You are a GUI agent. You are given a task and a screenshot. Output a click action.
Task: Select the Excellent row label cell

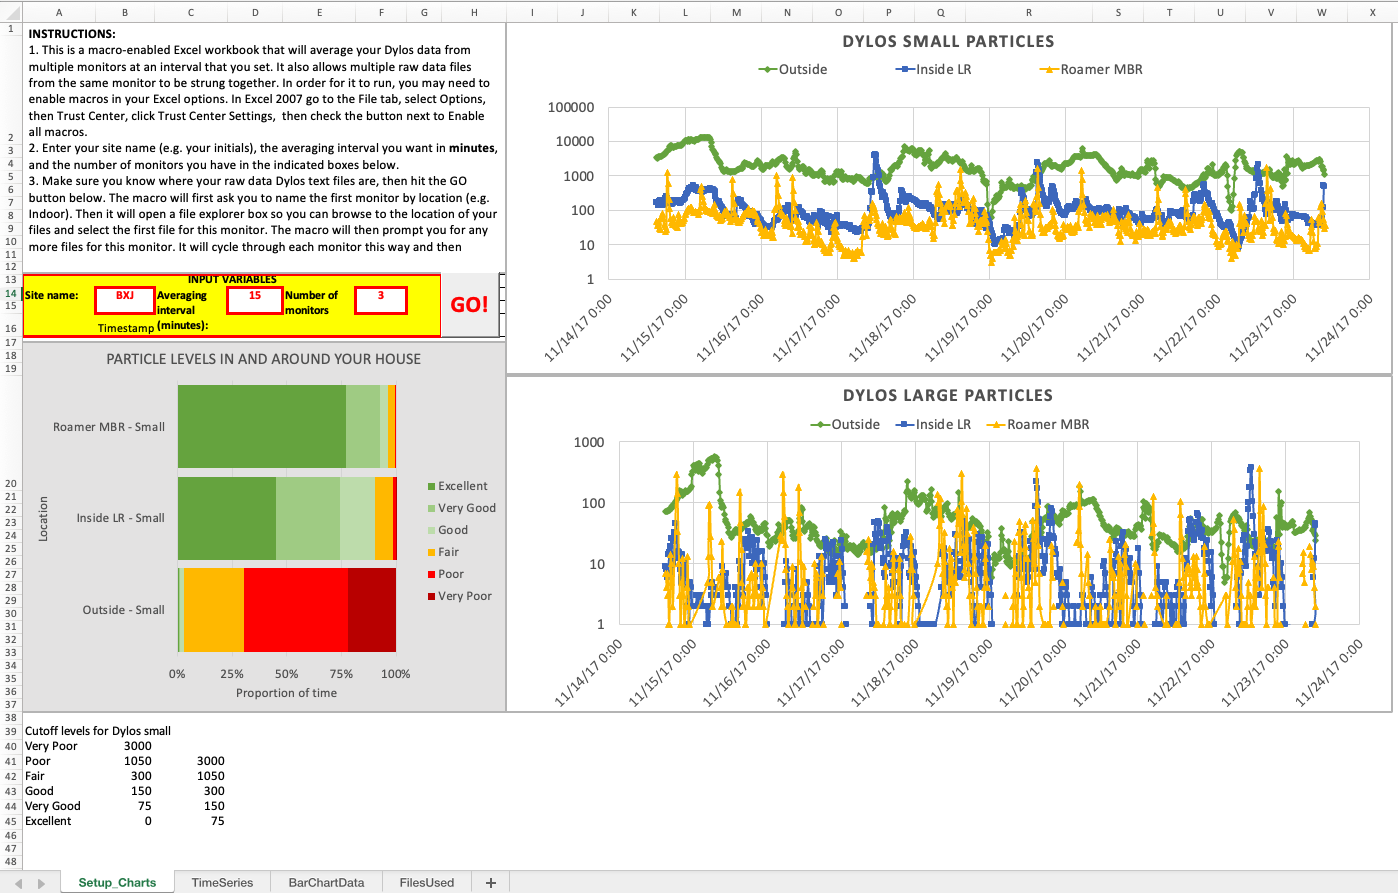[48, 821]
